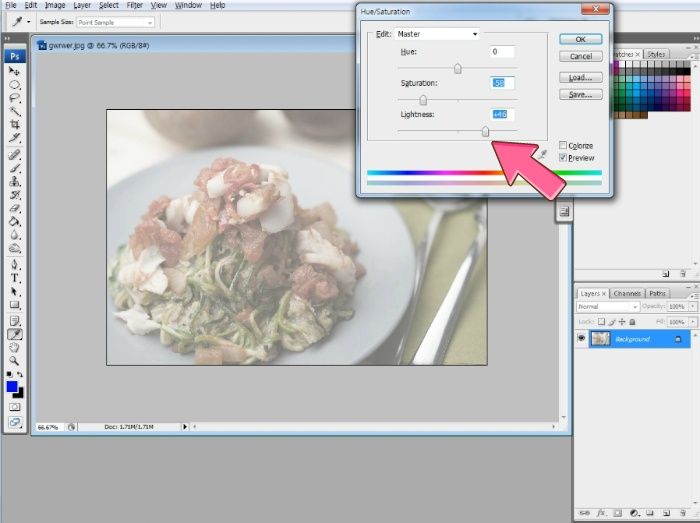
Task: Switch to the Channels tab
Action: pyautogui.click(x=627, y=293)
